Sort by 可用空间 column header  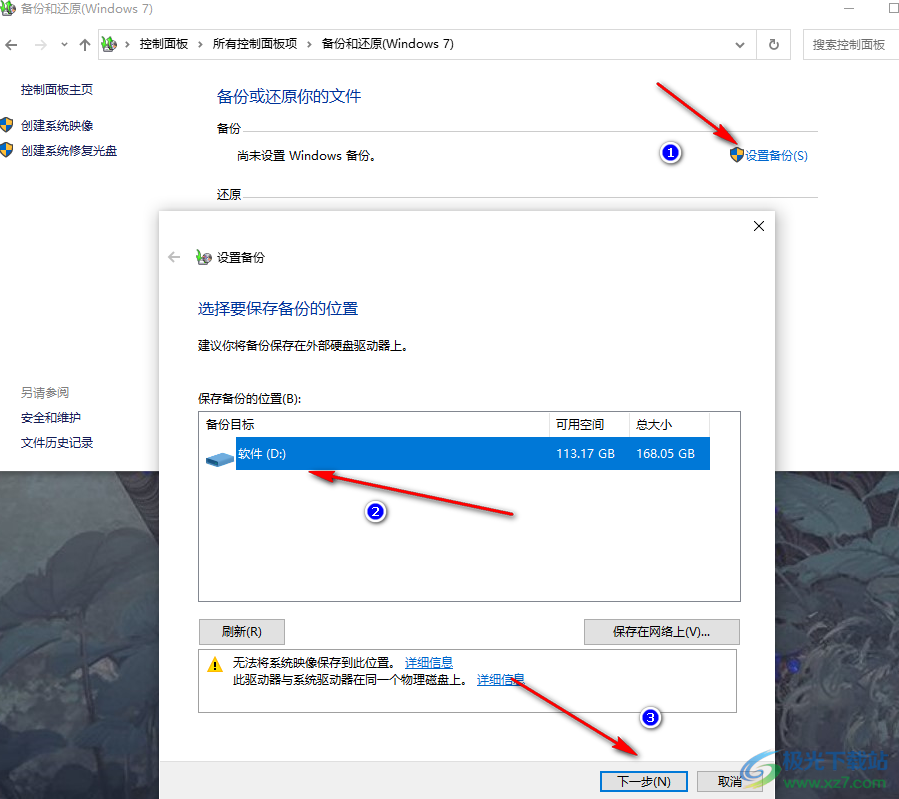589,425
